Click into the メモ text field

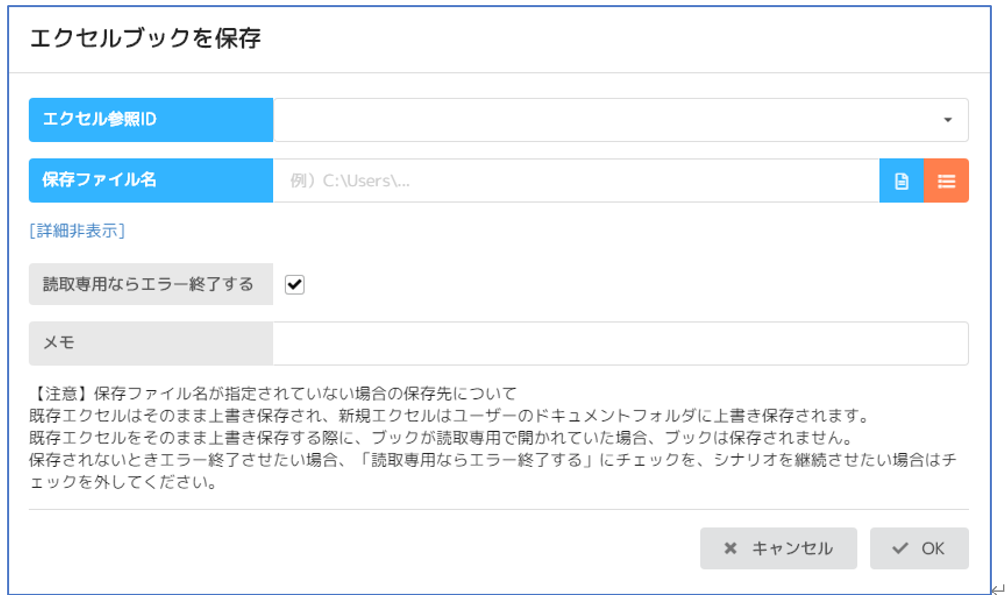620,344
